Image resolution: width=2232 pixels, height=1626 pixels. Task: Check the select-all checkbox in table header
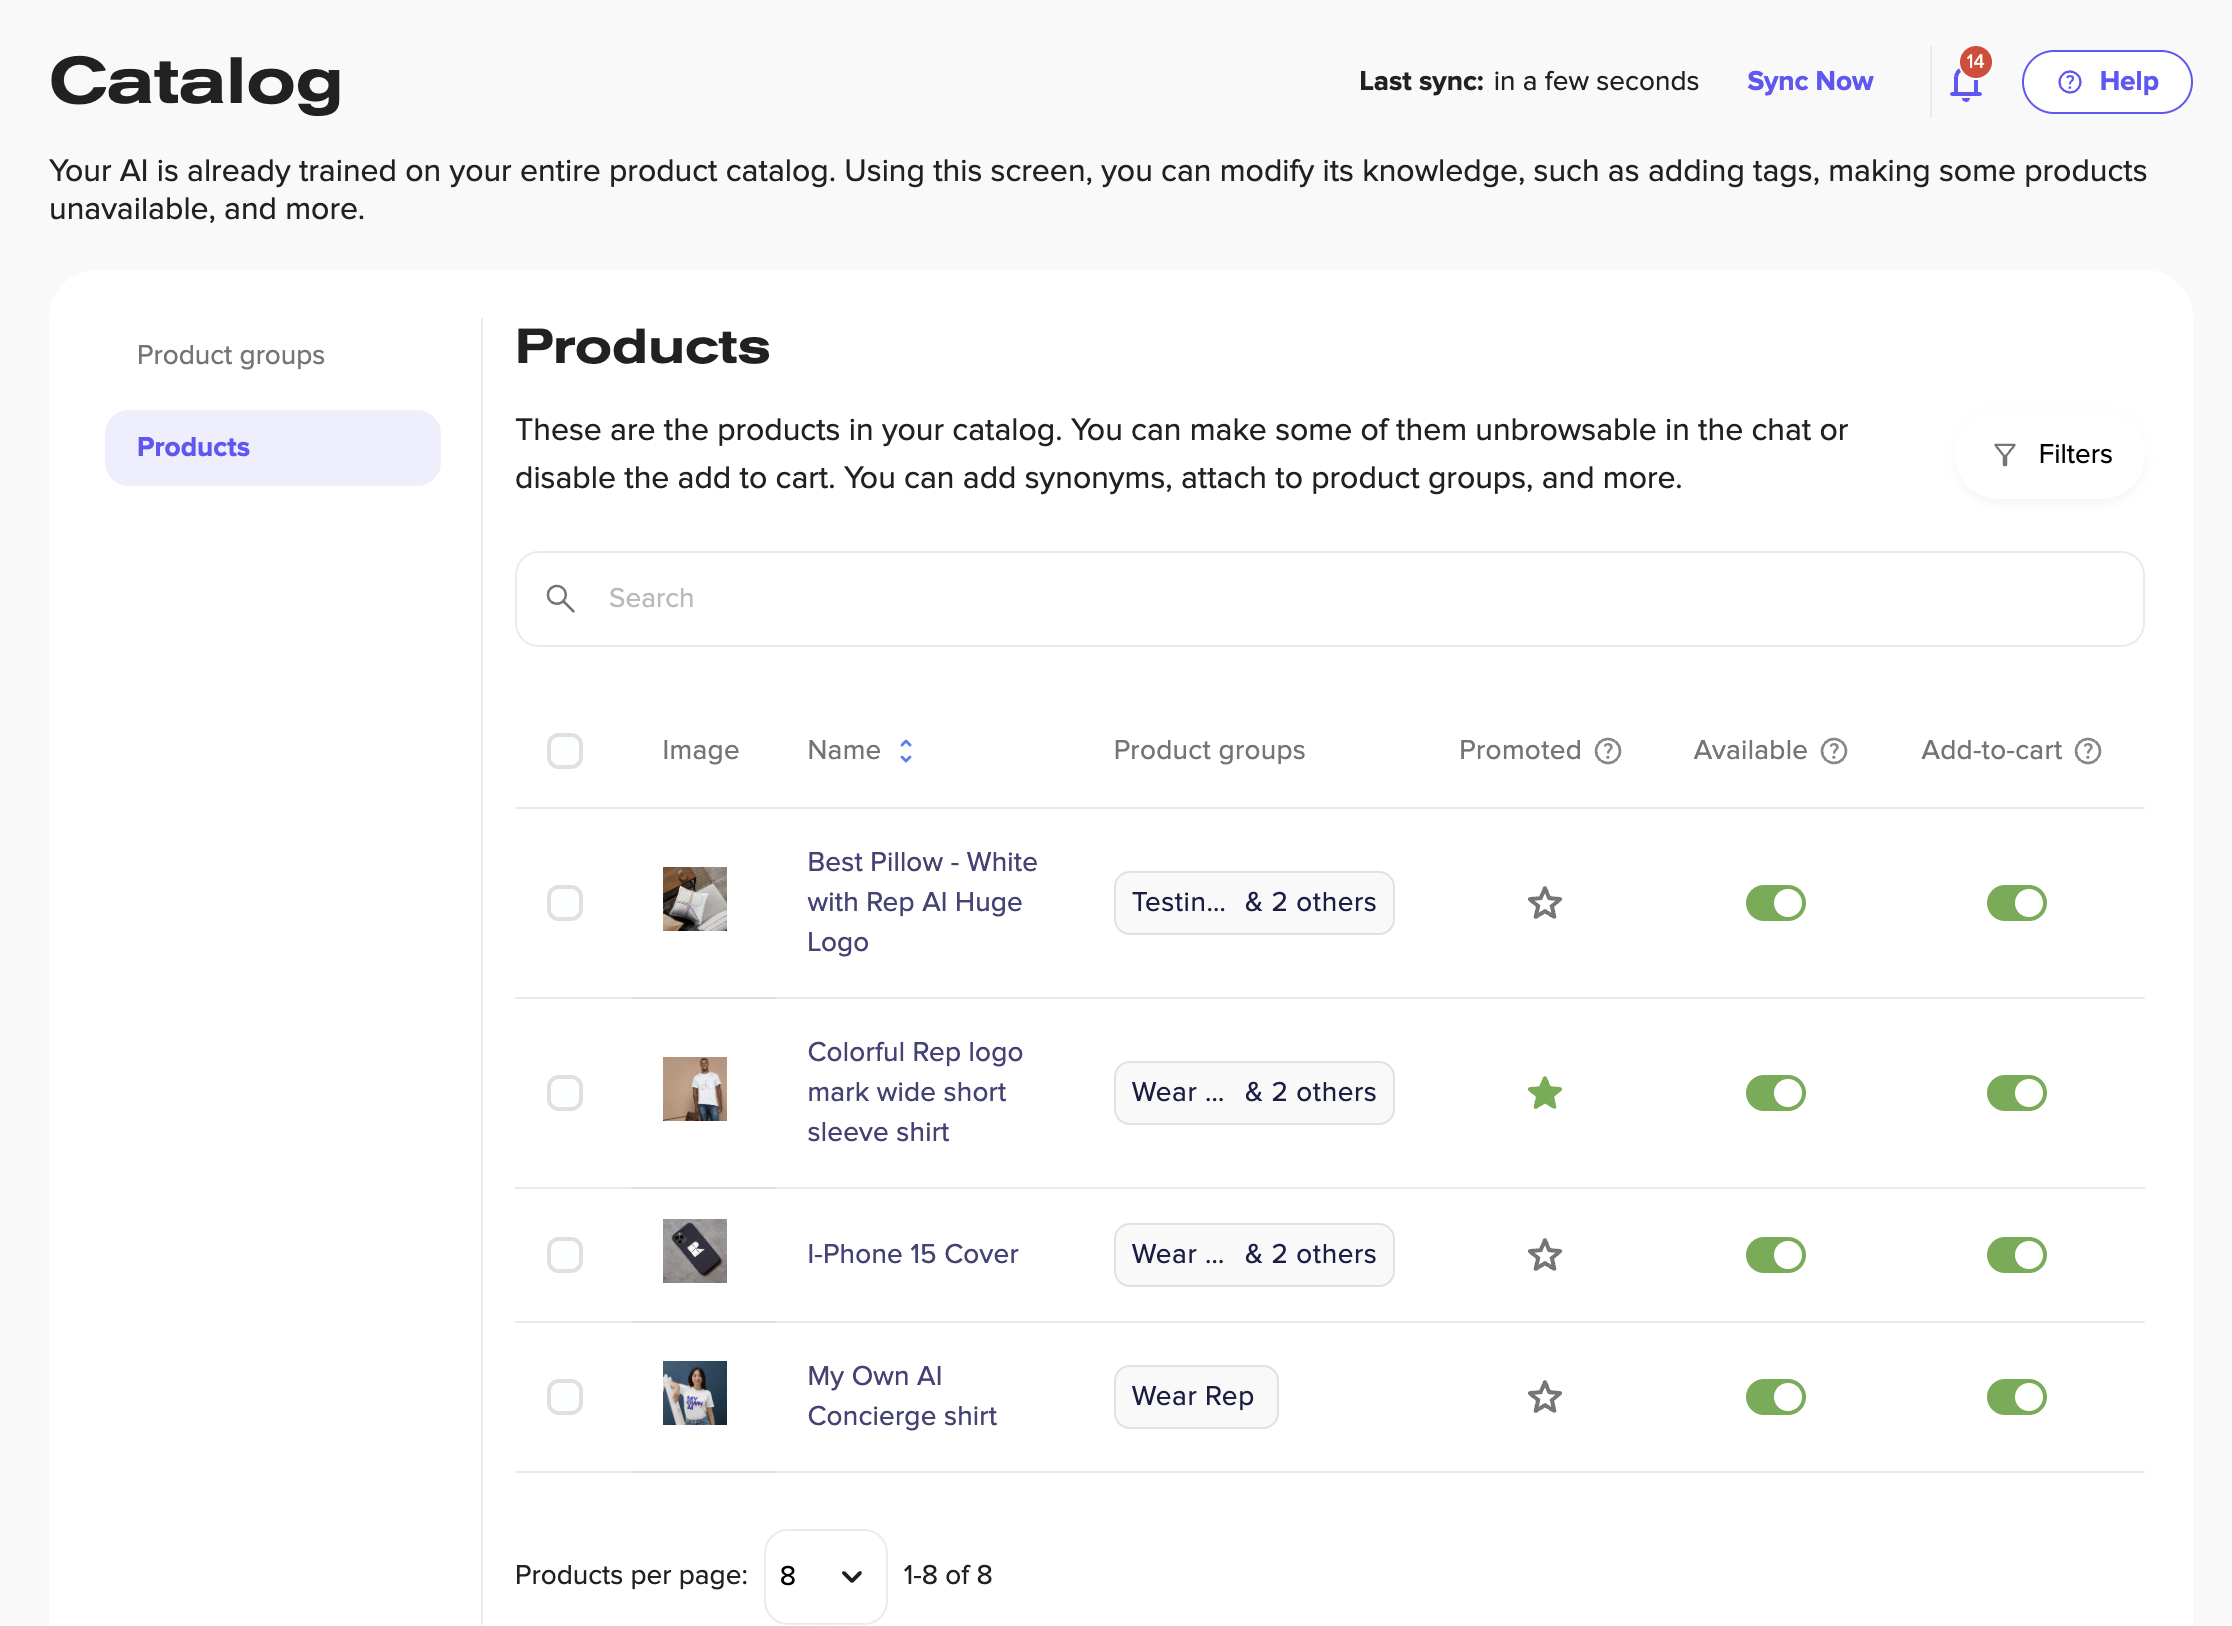pos(565,751)
